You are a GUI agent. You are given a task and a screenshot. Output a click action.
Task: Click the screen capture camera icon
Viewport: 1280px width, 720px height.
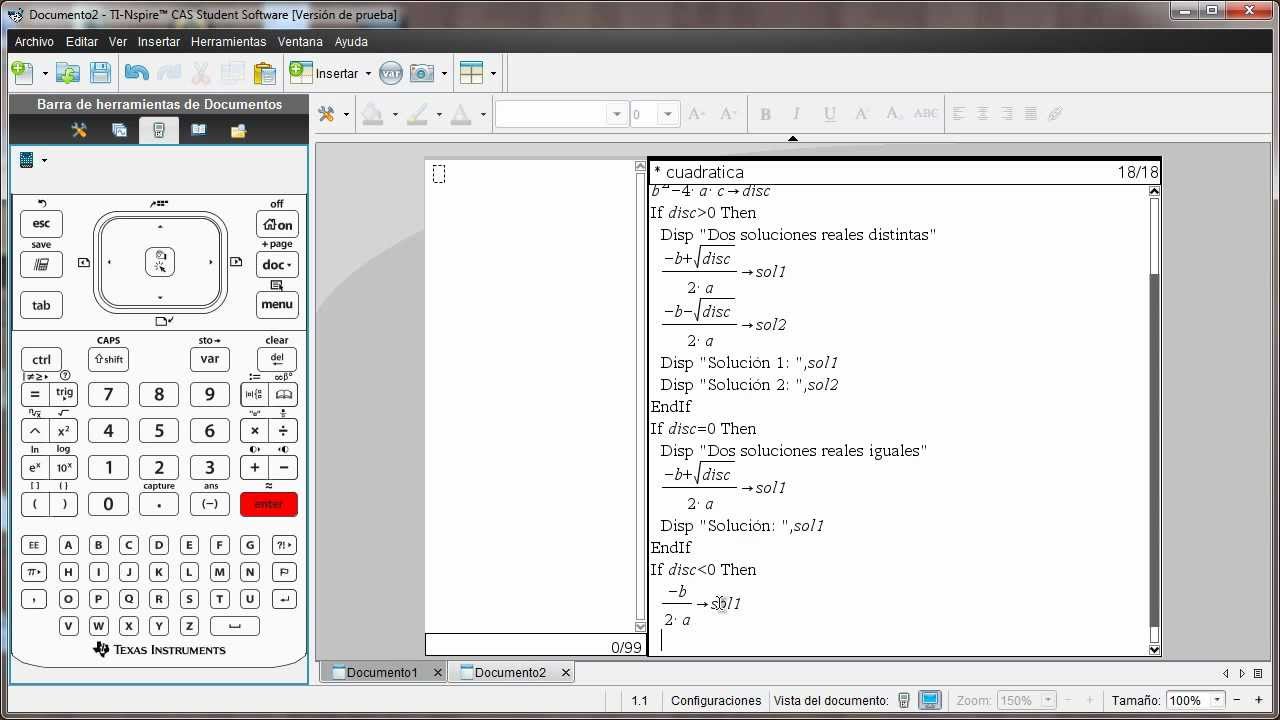coord(422,73)
